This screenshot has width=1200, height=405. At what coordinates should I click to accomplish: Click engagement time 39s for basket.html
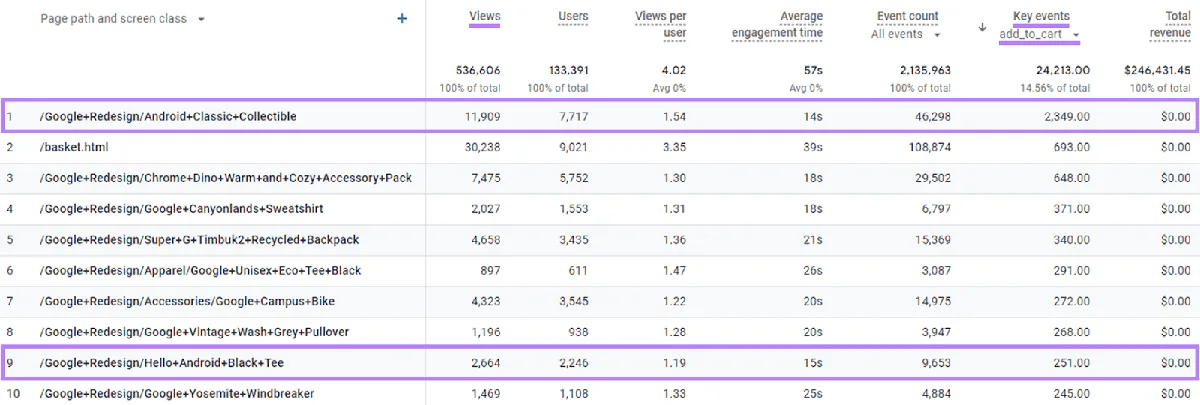814,147
